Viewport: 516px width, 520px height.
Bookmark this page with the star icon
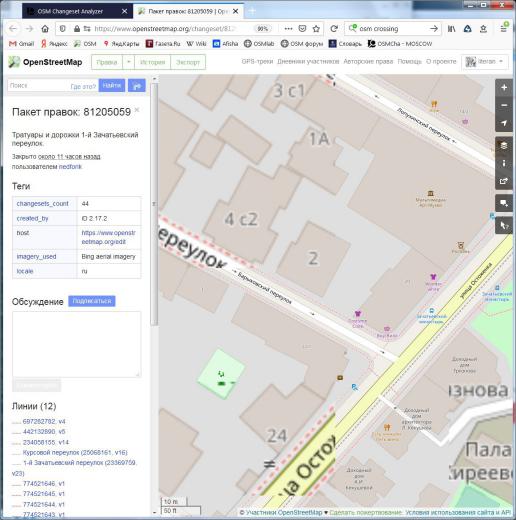pyautogui.click(x=316, y=29)
